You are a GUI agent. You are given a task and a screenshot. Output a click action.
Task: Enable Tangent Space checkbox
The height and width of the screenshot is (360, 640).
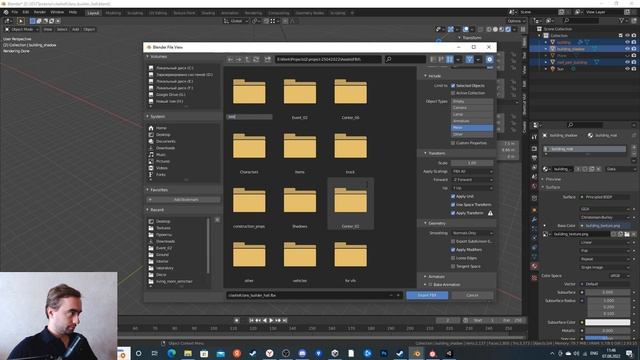click(x=453, y=267)
